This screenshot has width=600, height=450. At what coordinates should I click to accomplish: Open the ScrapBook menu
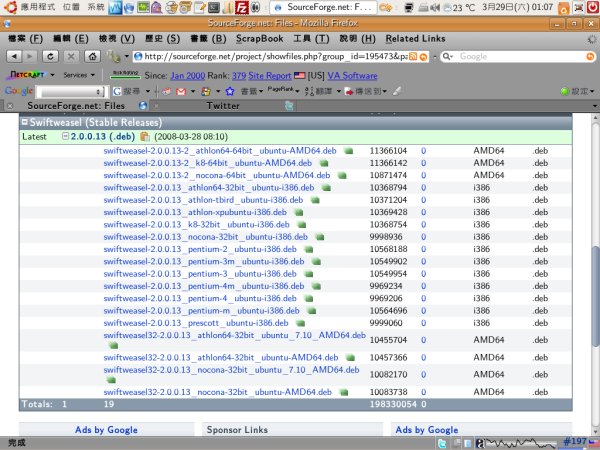click(x=259, y=39)
